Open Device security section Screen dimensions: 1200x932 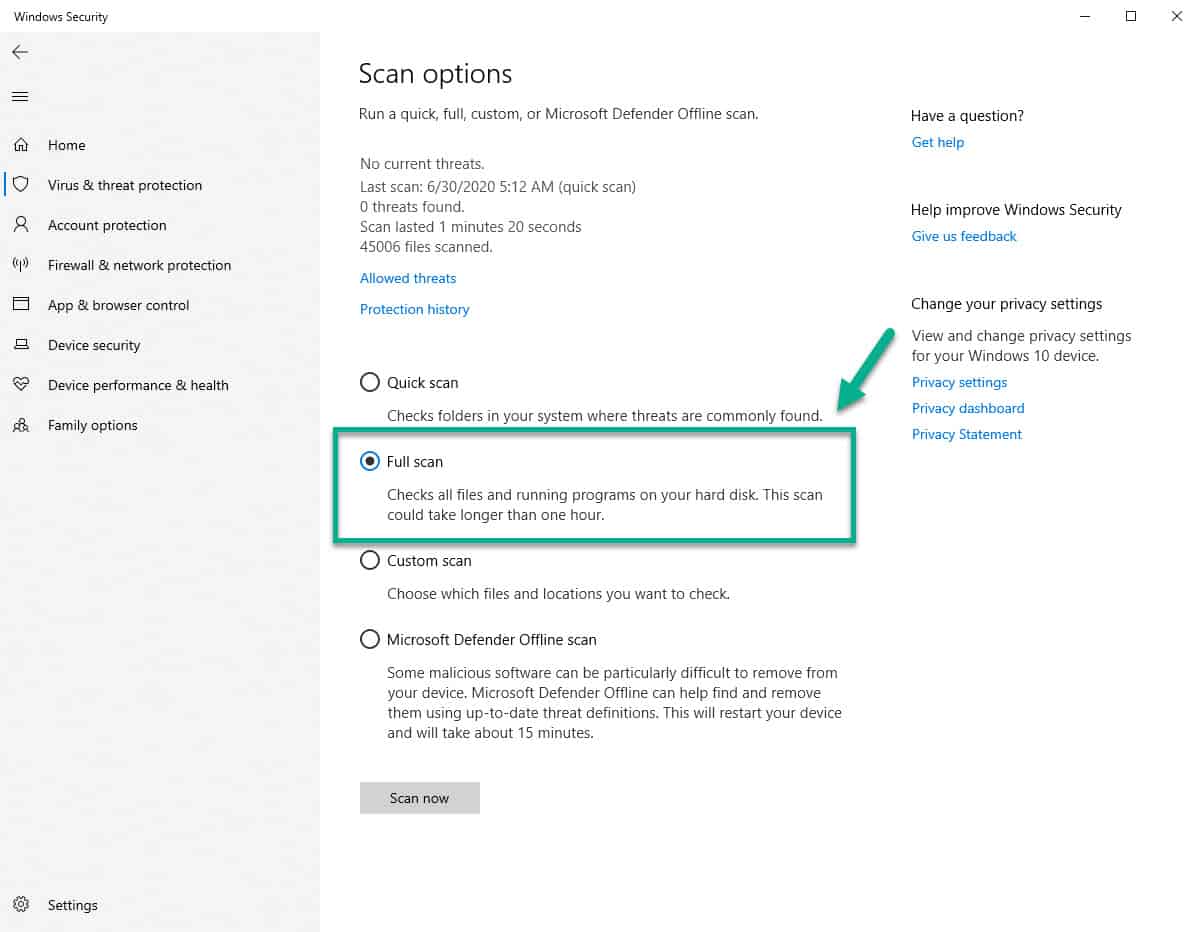tap(94, 345)
